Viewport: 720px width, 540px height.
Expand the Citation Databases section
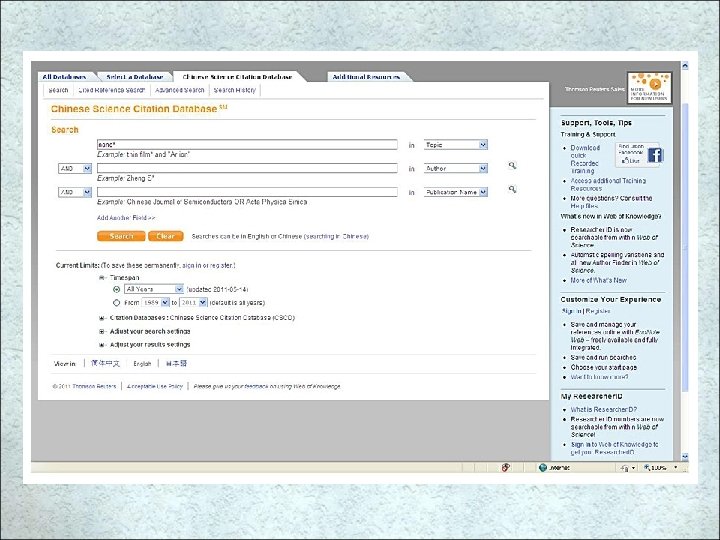tap(102, 318)
